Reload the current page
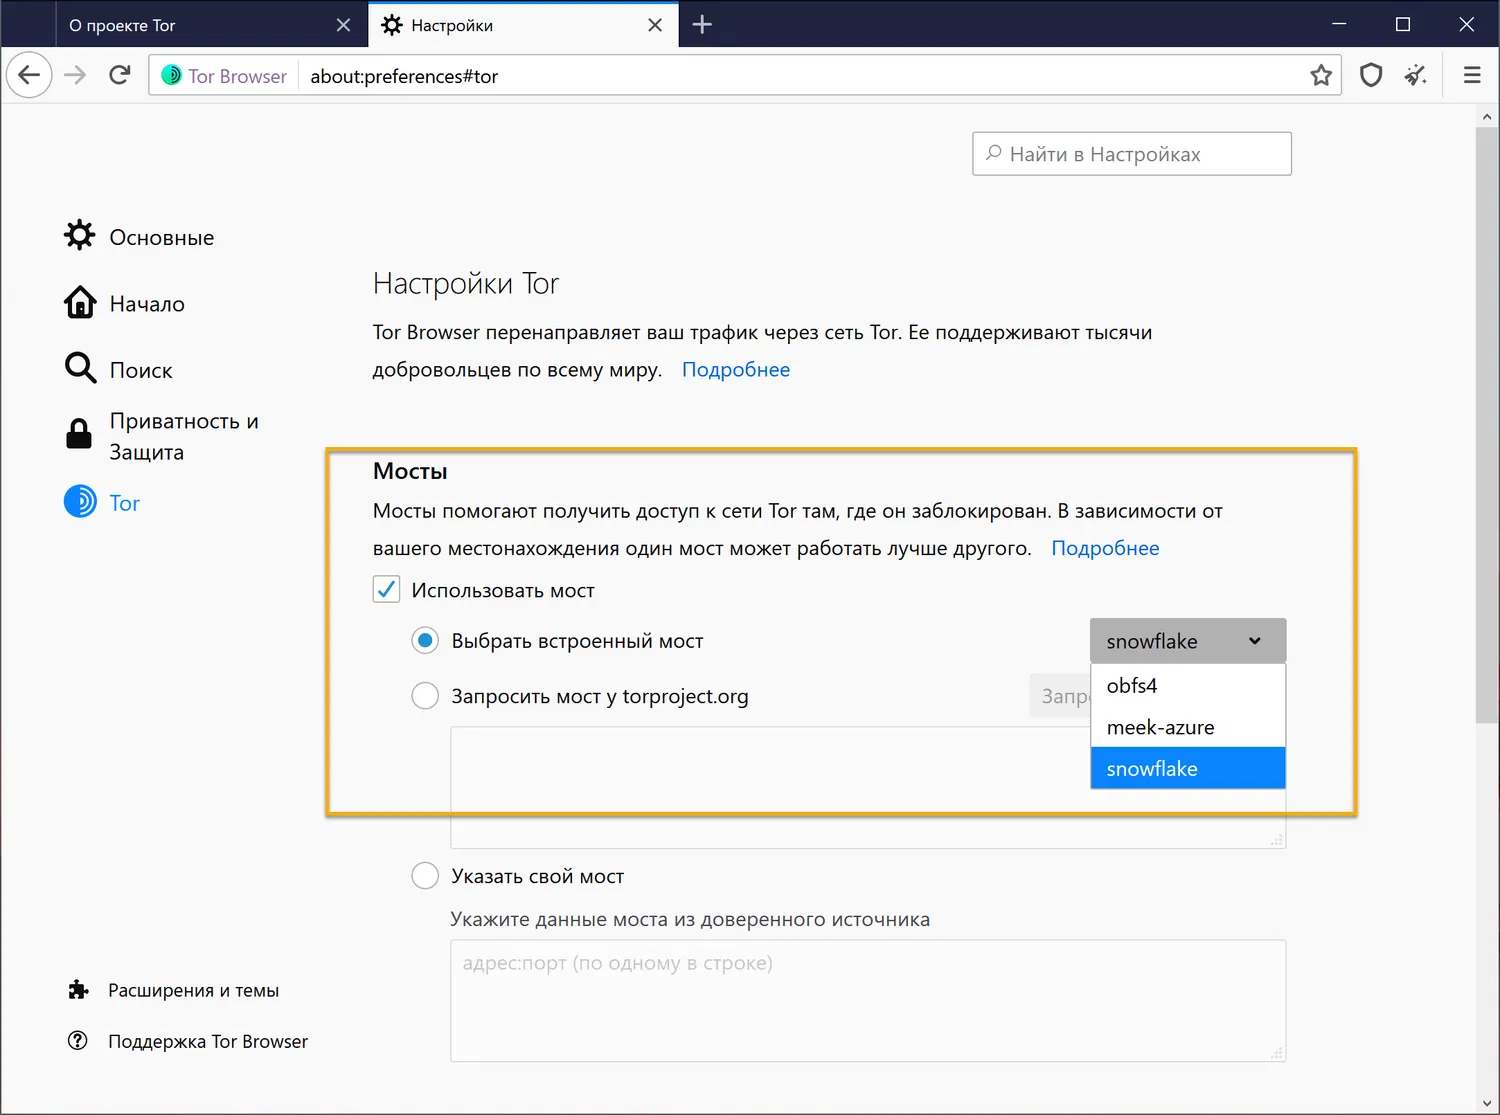The width and height of the screenshot is (1500, 1115). coord(120,75)
